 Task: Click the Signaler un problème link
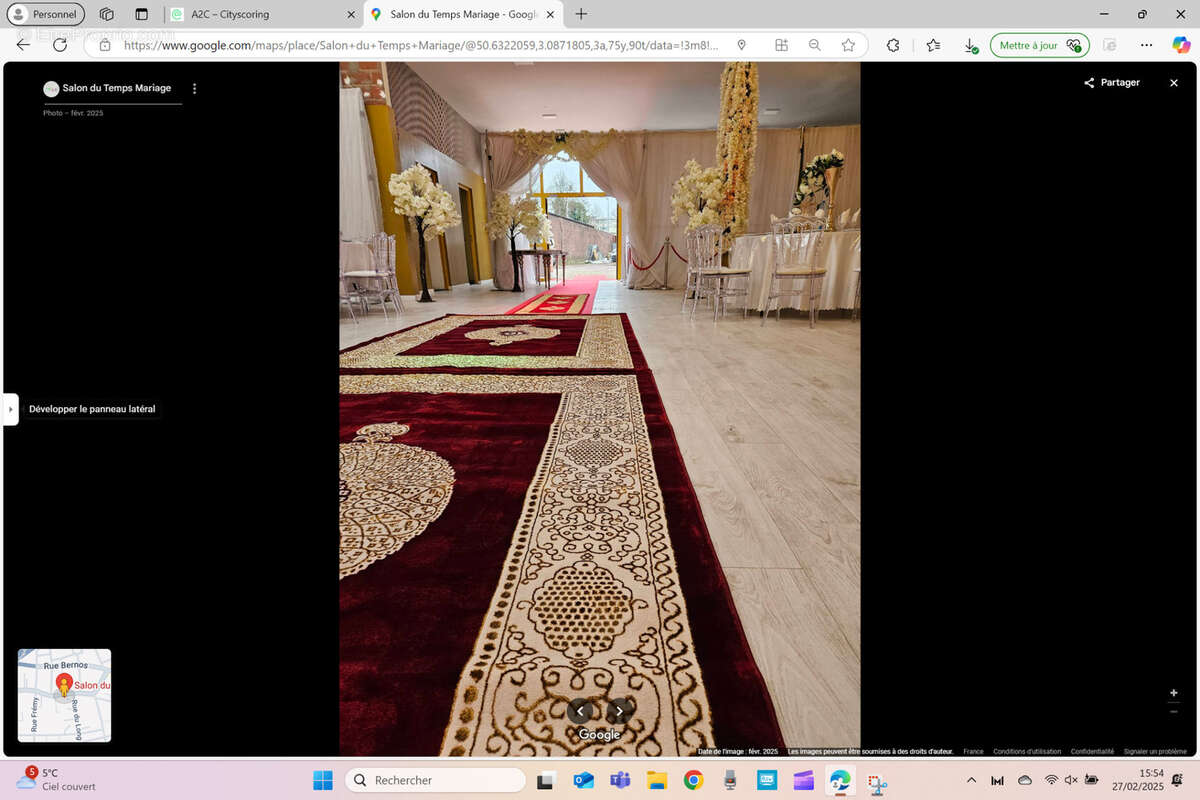click(1155, 751)
